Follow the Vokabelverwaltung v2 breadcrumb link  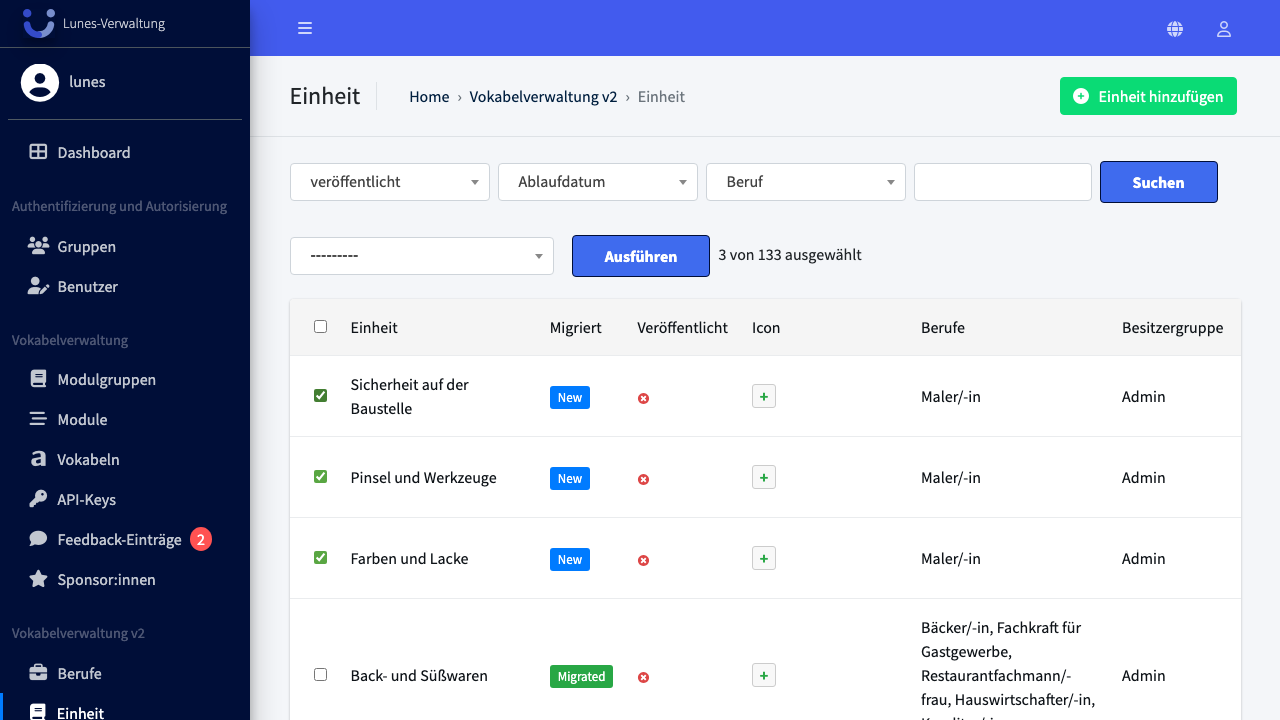tap(544, 97)
